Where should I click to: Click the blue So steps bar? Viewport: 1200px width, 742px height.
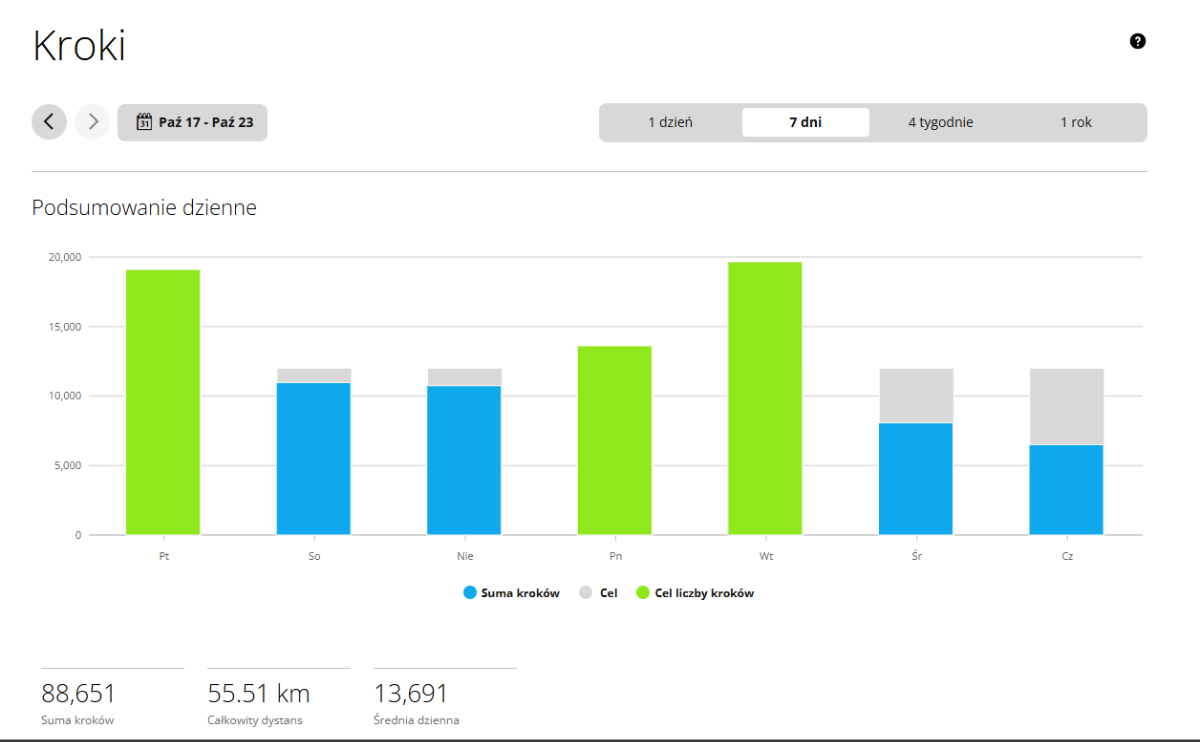click(314, 459)
